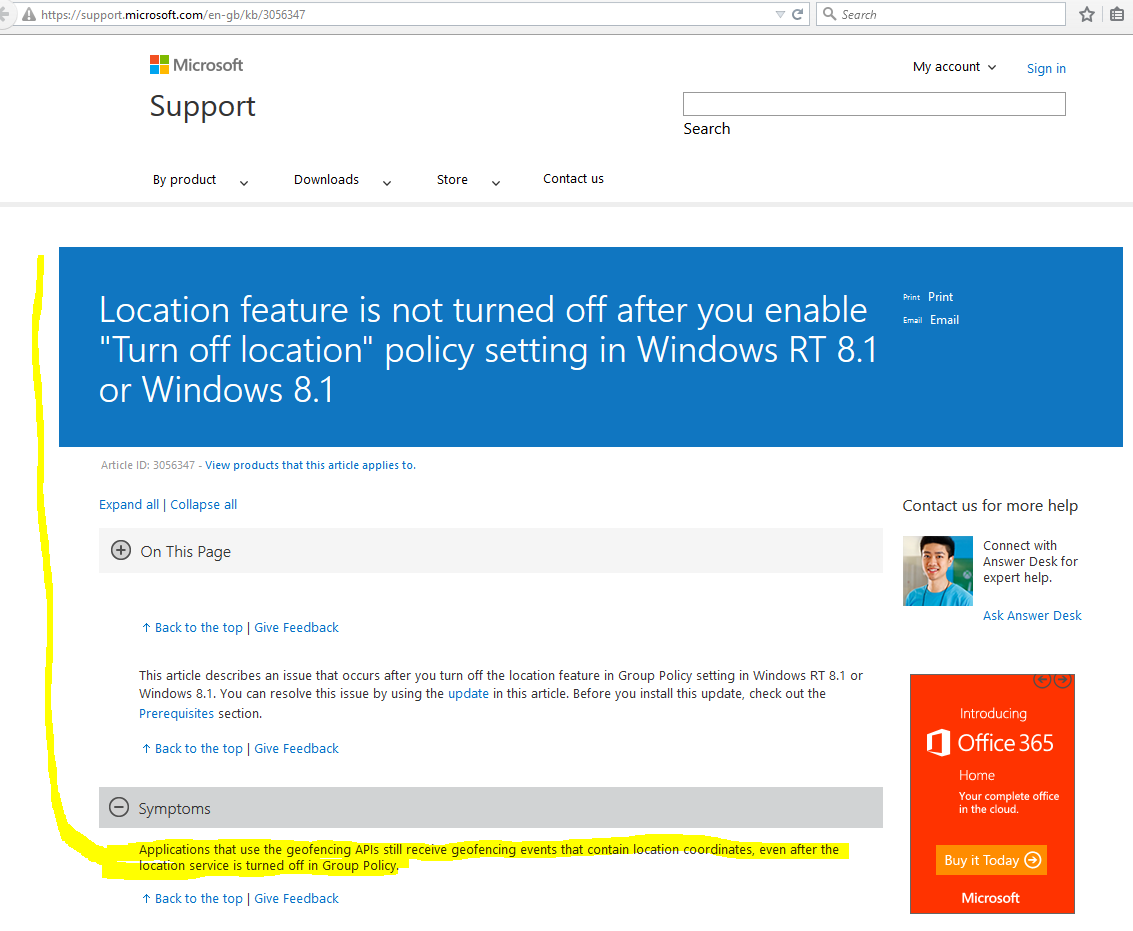Click the Answer Desk agent photo
The height and width of the screenshot is (931, 1133).
click(938, 571)
